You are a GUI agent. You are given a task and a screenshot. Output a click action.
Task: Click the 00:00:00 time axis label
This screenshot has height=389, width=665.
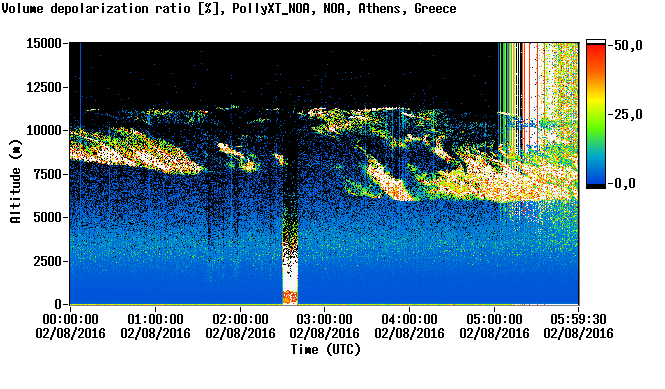click(70, 319)
